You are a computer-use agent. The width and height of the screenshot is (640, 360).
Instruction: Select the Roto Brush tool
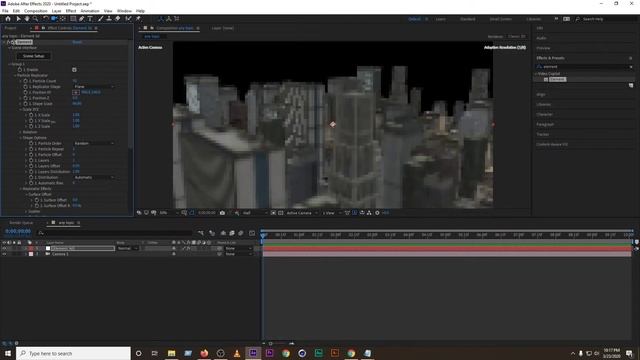click(x=129, y=19)
